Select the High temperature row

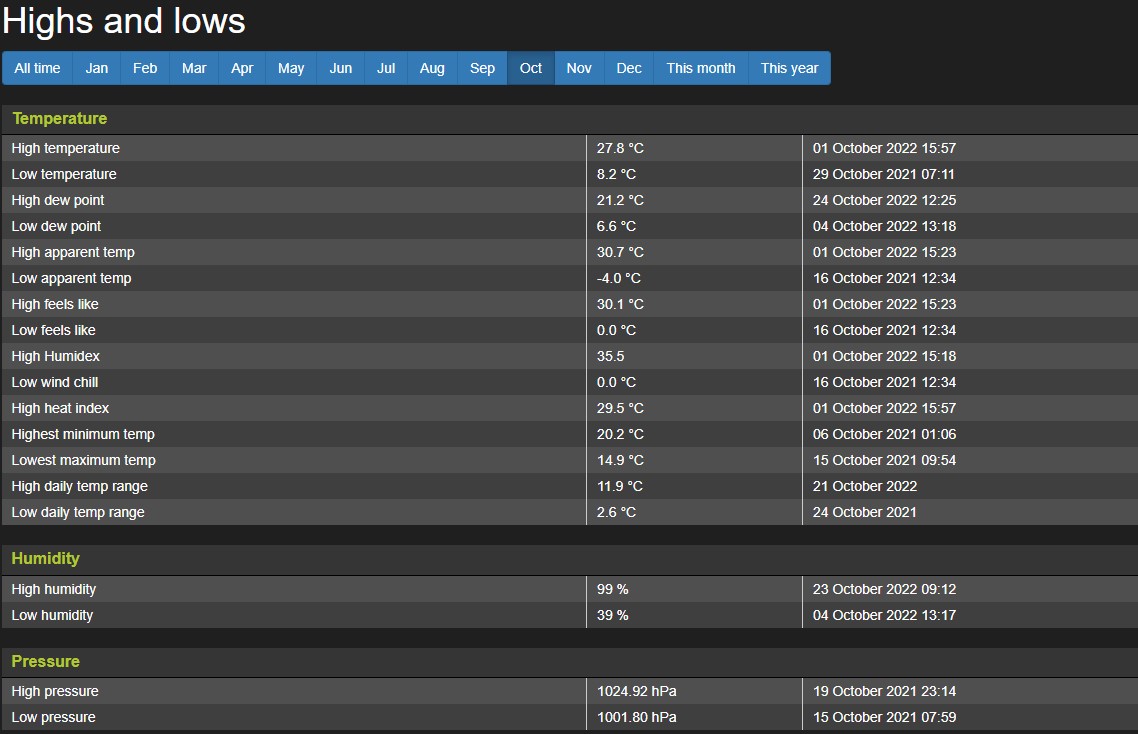tap(66, 148)
